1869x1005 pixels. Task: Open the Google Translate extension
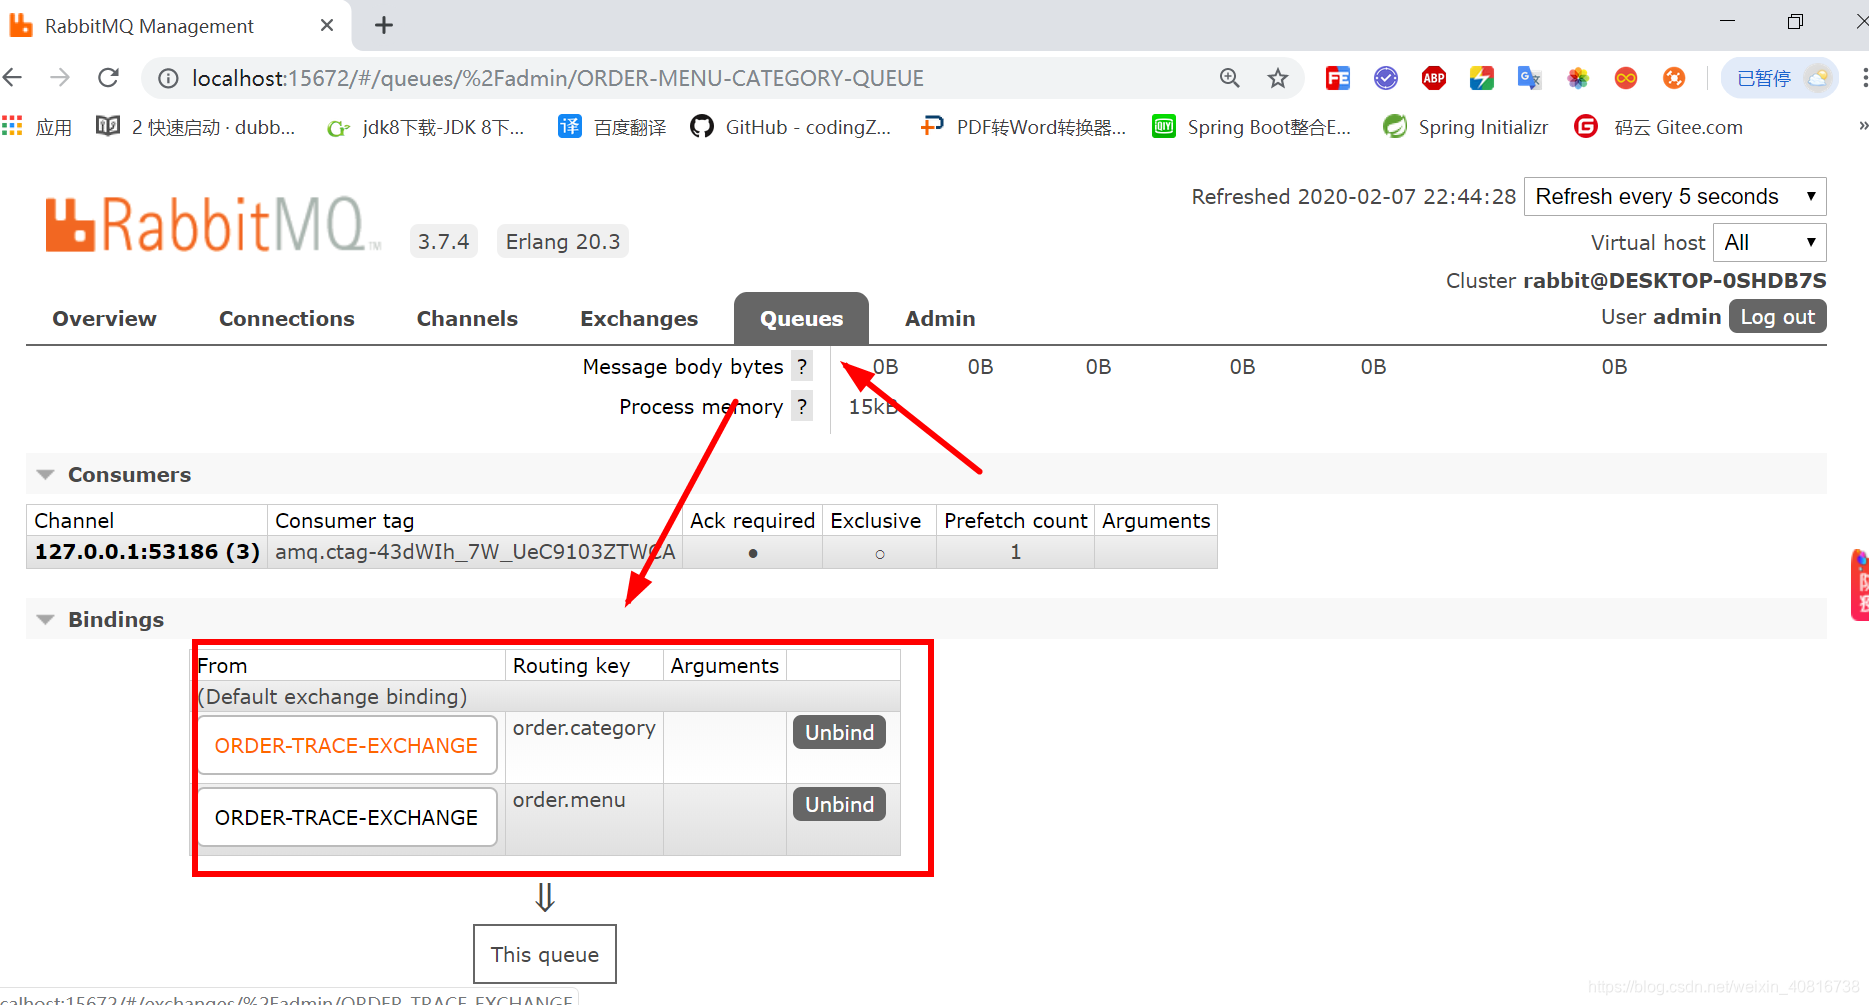(1529, 78)
